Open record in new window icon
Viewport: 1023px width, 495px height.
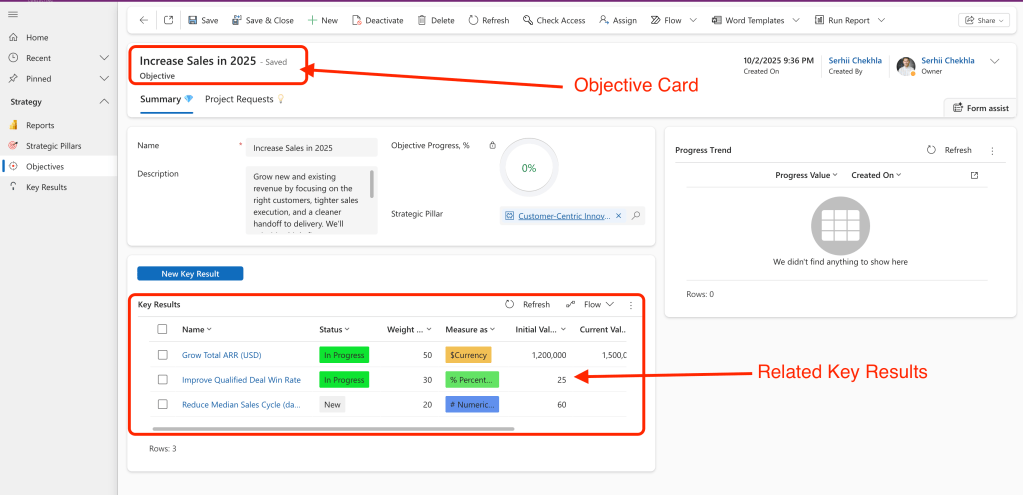click(x=168, y=20)
